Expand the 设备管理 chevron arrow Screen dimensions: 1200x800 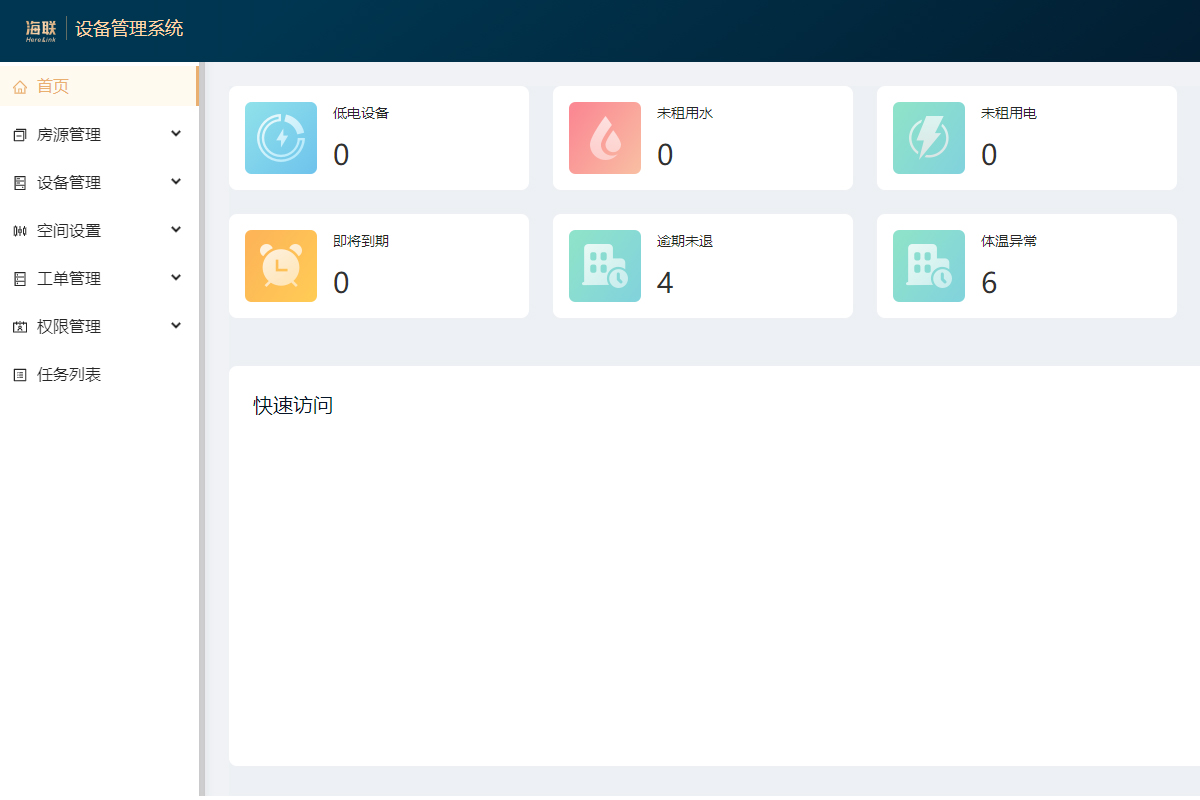176,181
